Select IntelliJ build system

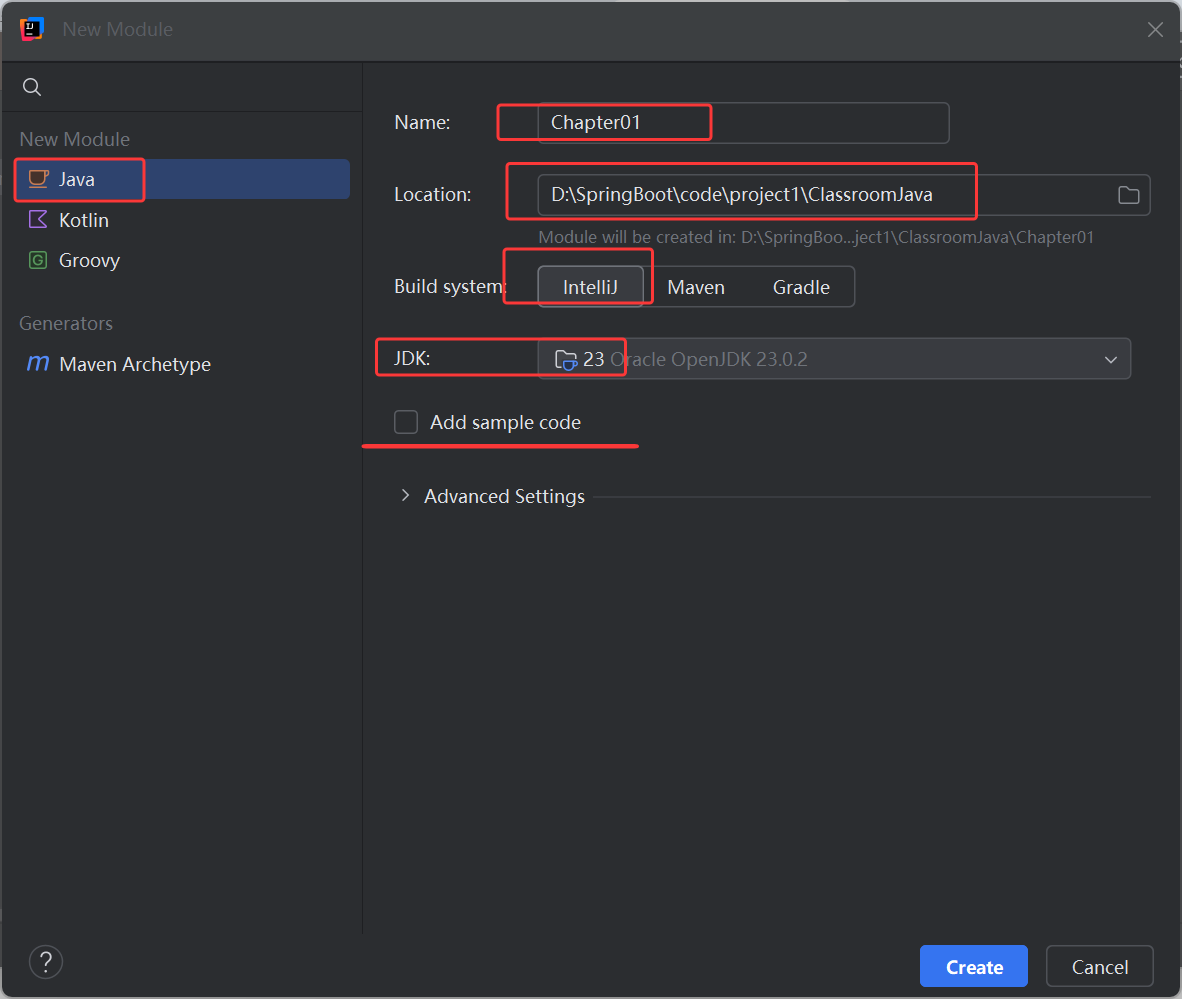[x=590, y=287]
